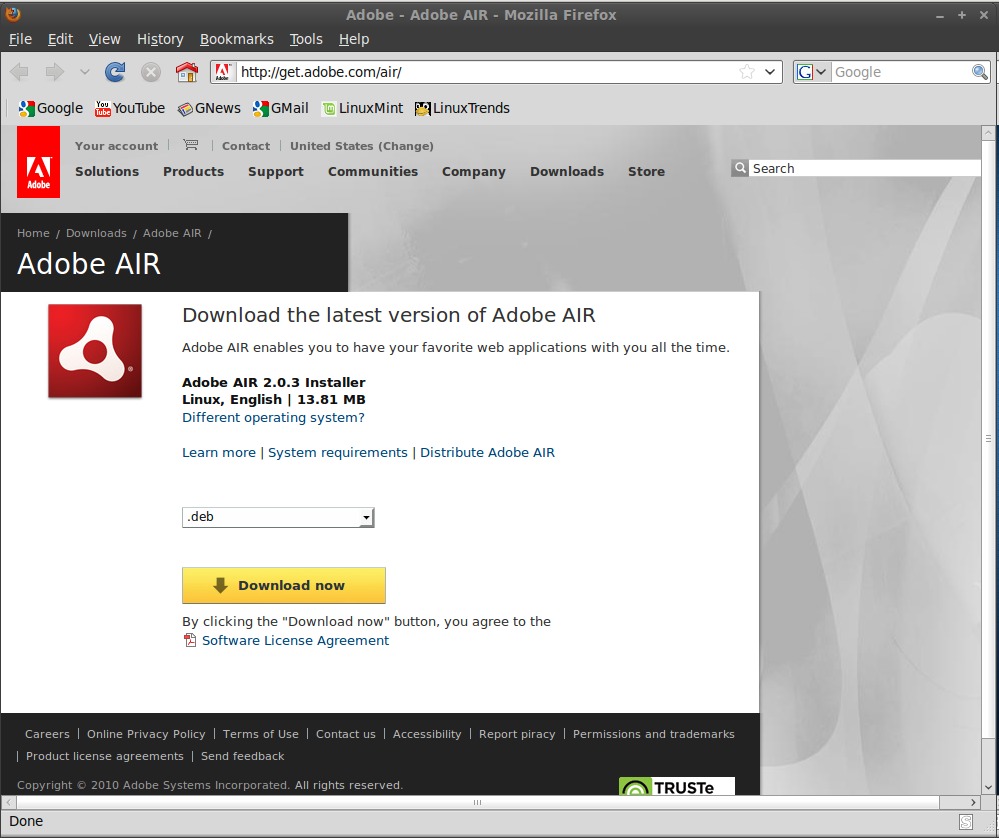Open the GNews bookmark
The image size is (999, 838).
[x=209, y=108]
